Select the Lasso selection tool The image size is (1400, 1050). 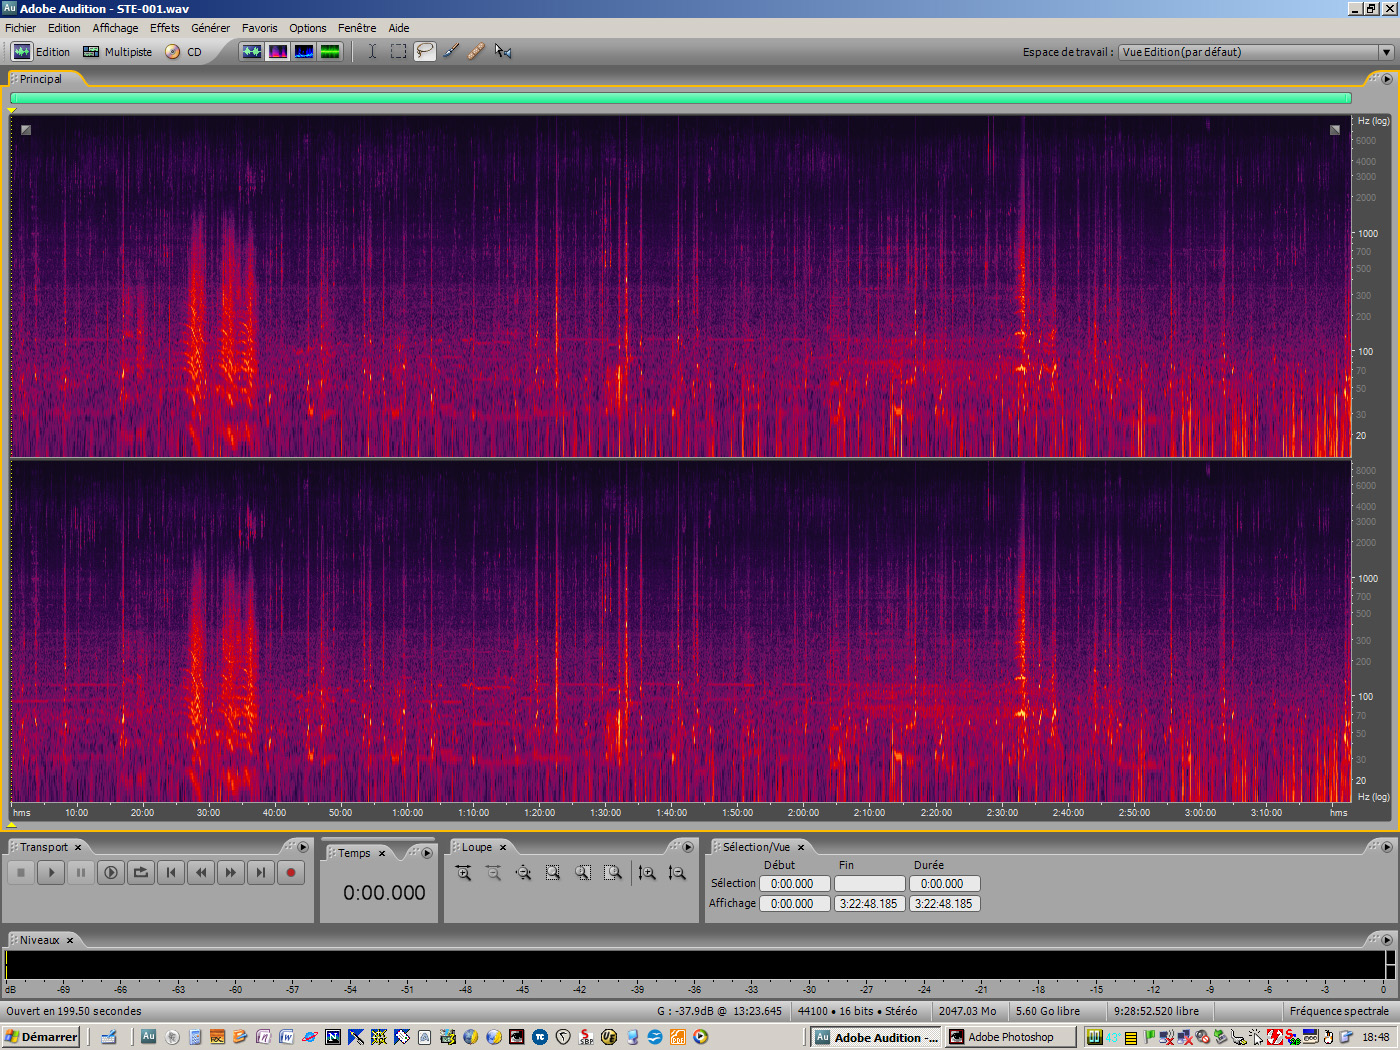point(424,51)
